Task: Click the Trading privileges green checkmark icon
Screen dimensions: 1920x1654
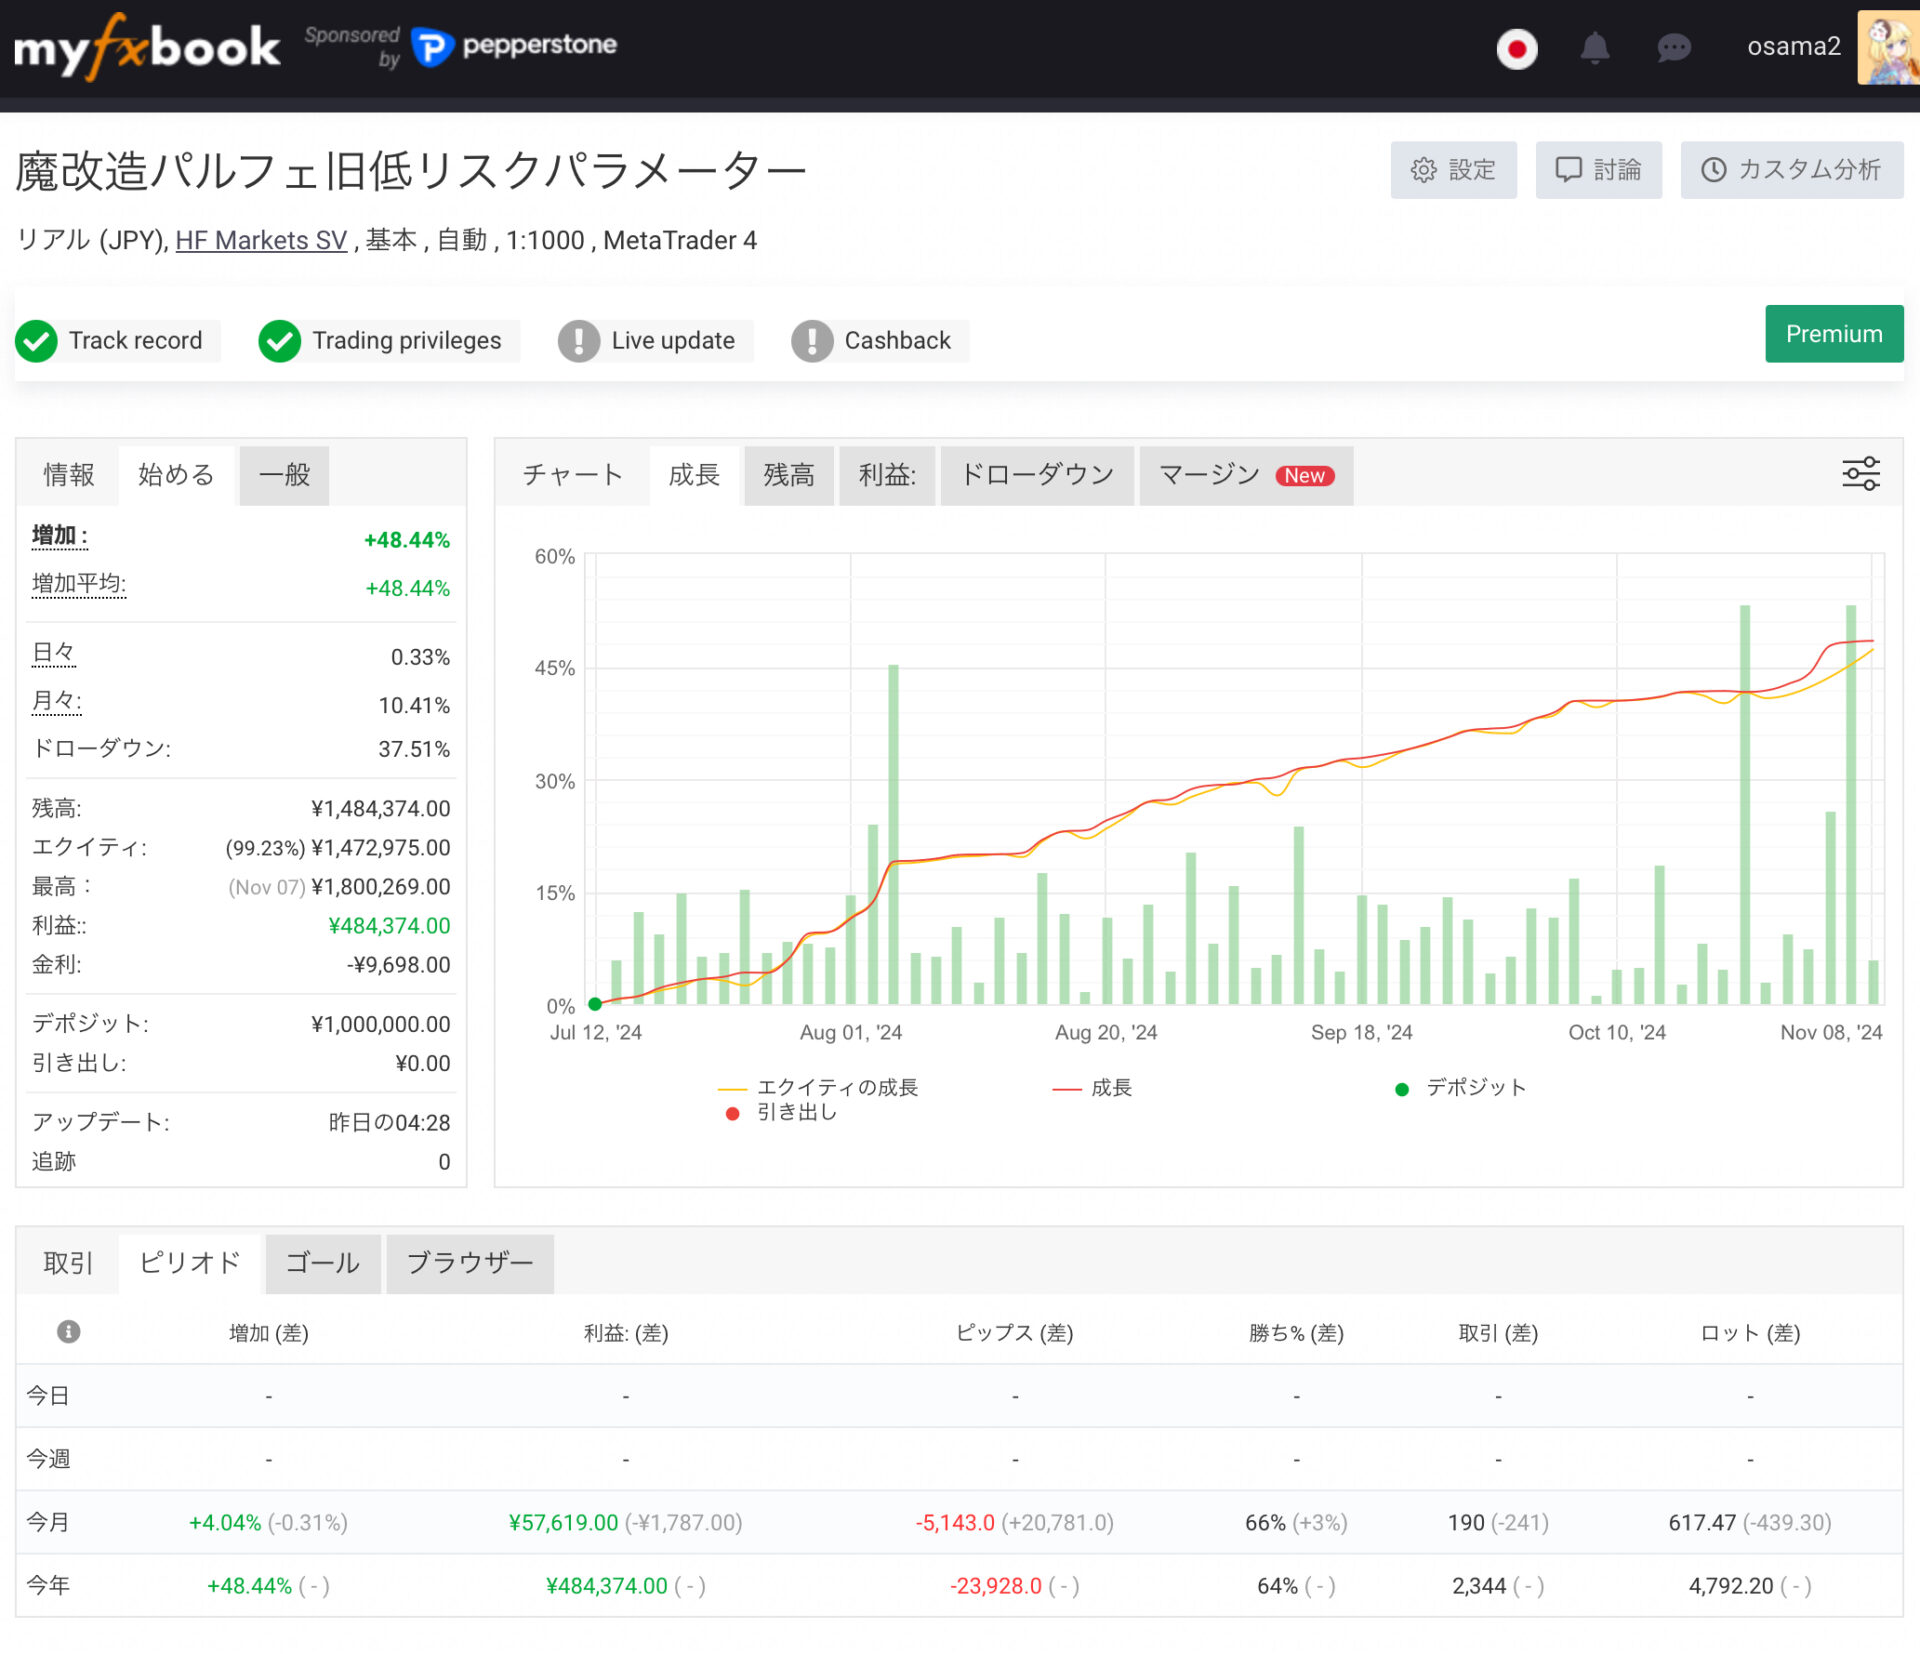Action: [x=280, y=341]
